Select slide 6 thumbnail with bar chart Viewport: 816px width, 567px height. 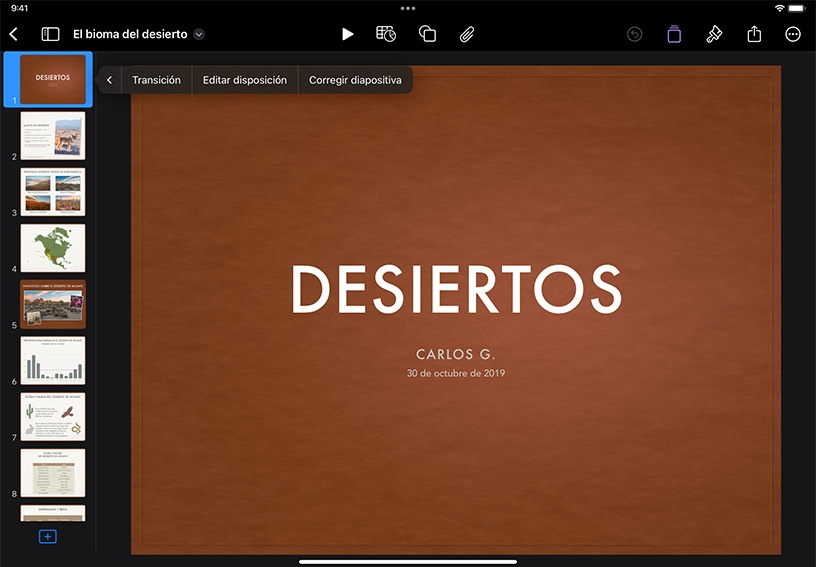tap(53, 360)
